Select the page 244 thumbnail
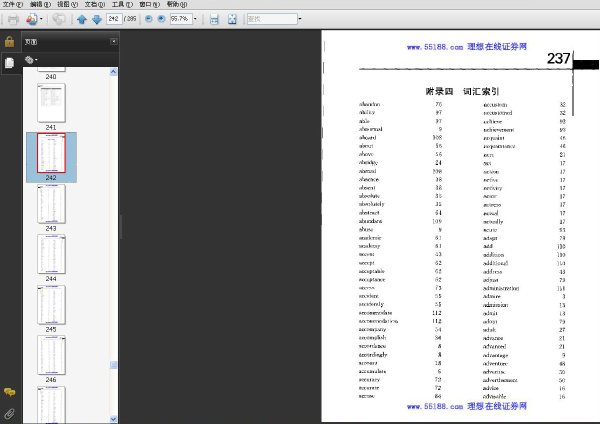600x424 pixels. pos(51,254)
